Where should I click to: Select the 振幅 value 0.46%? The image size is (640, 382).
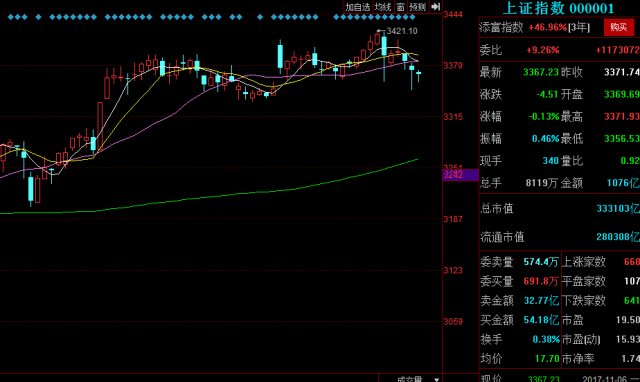[545, 139]
